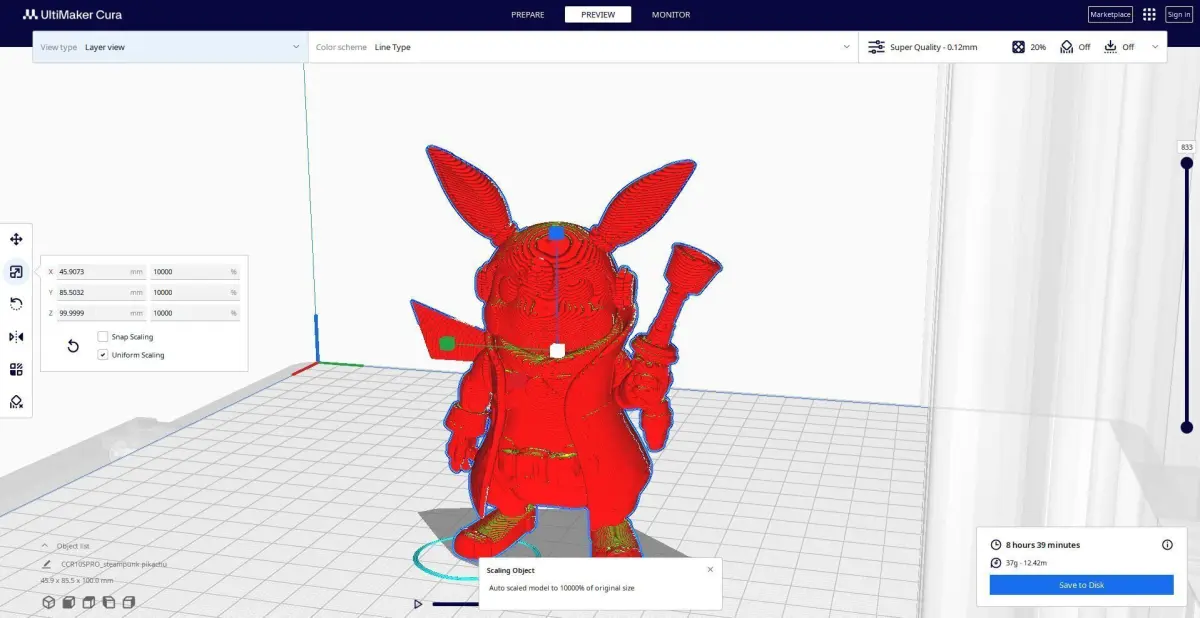Click the UltiMaker Cura logo
Viewport: 1200px width, 618px height.
(x=73, y=15)
